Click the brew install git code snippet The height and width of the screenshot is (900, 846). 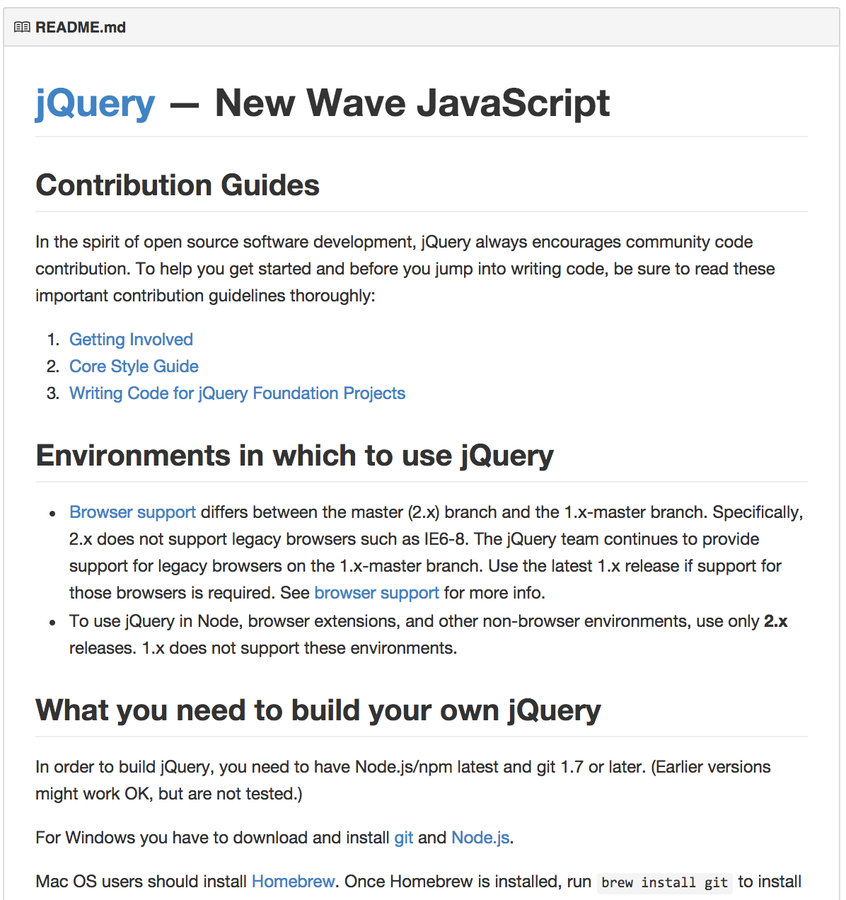point(665,882)
